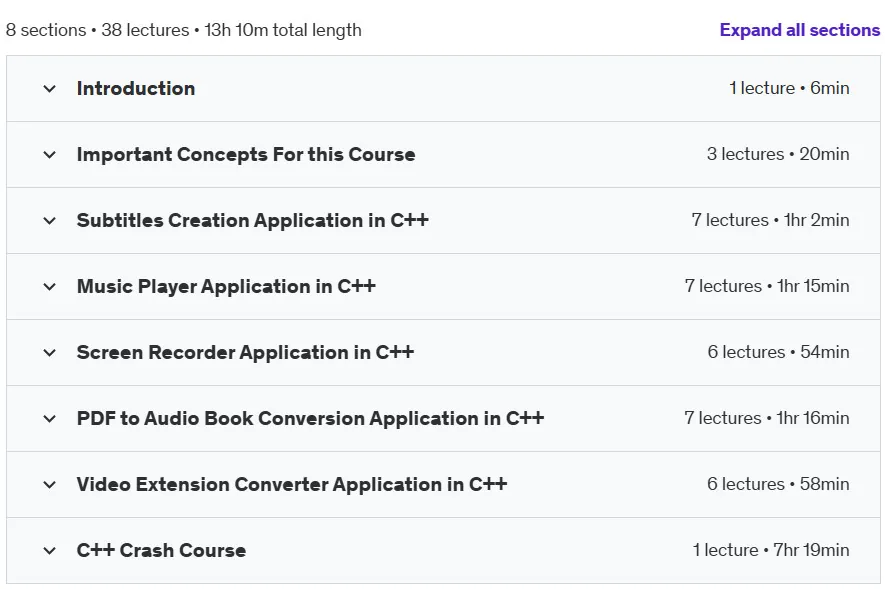Expand Subtitles Creation Application chevron
Screen dimensions: 885x589
[50, 221]
